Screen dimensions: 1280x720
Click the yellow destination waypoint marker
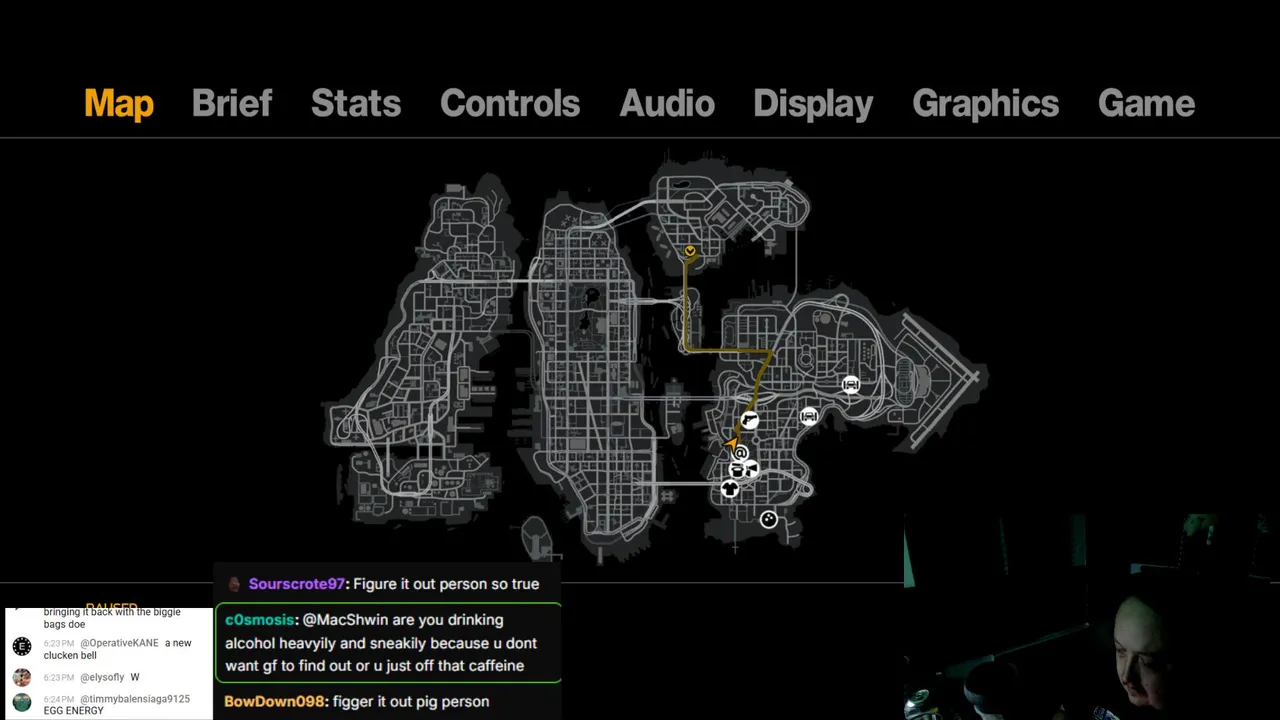tap(690, 252)
